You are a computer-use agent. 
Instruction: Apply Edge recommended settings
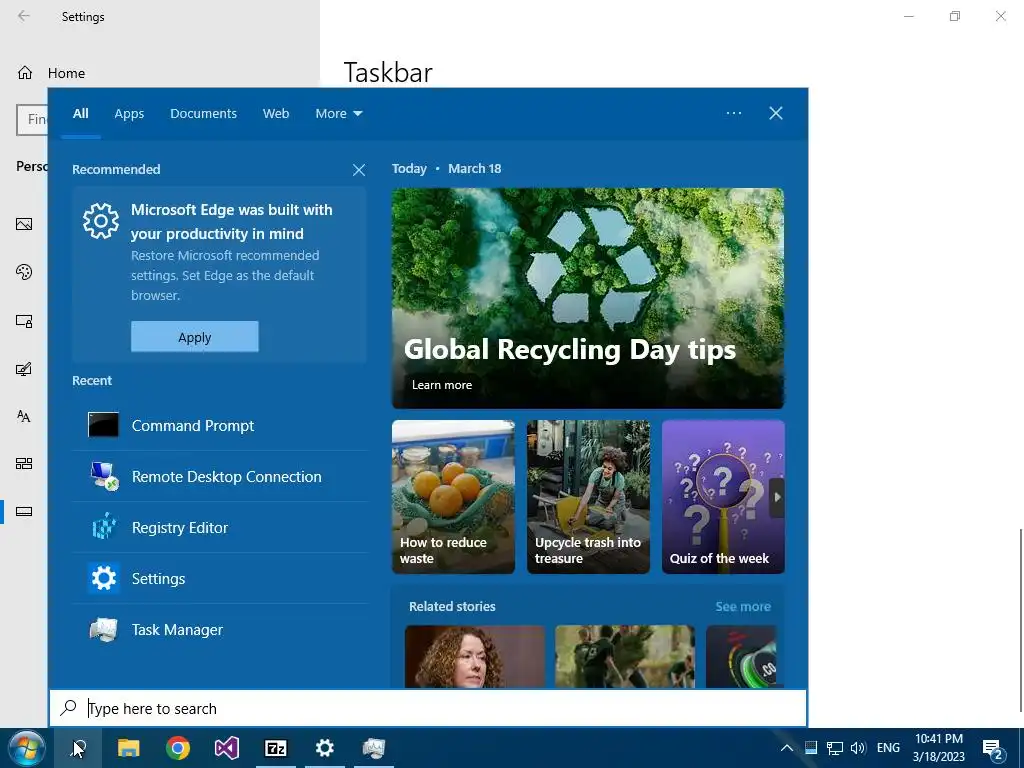(x=195, y=337)
